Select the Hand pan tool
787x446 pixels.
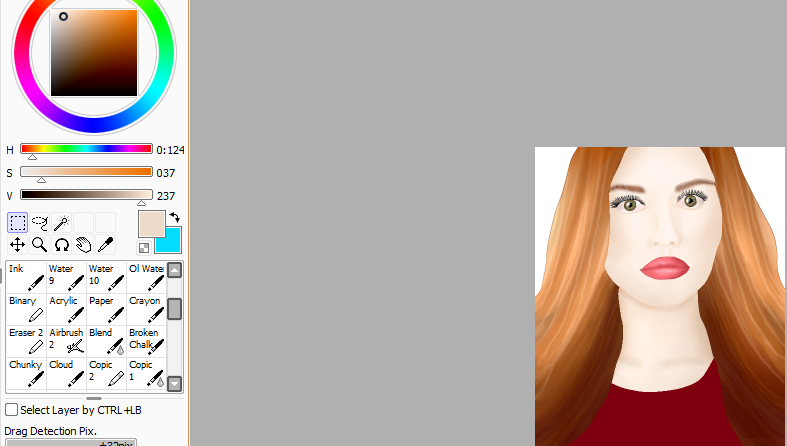84,244
